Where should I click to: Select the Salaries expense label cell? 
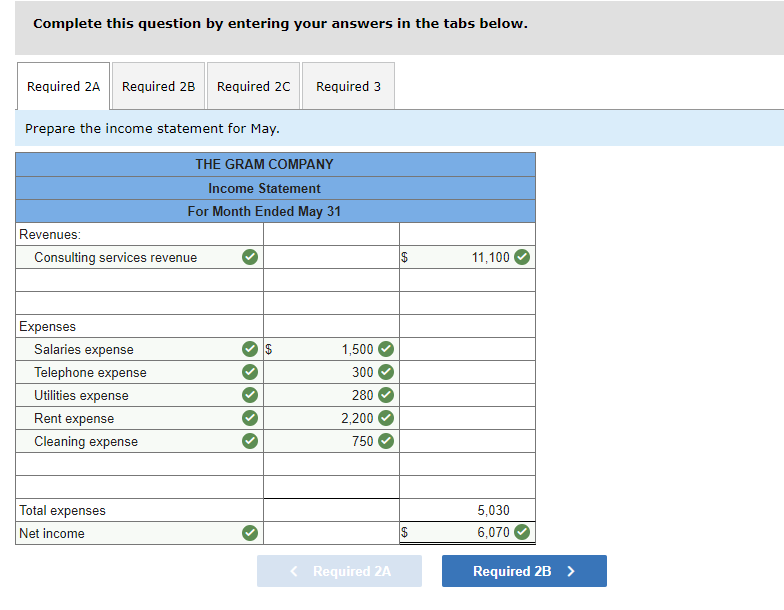(x=140, y=349)
